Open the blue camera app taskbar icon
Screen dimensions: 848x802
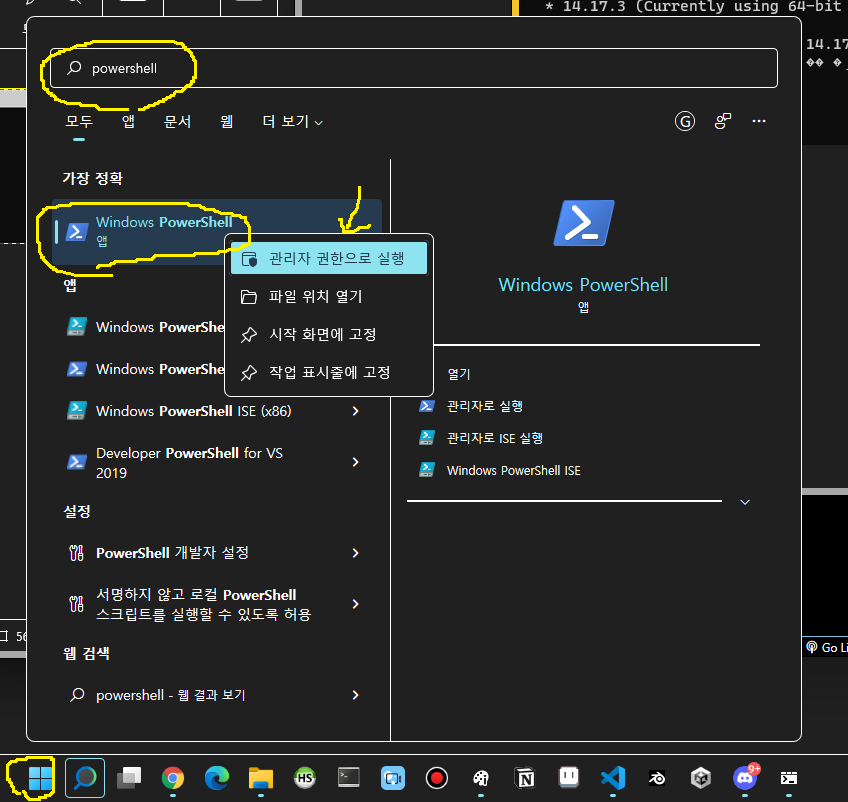[x=393, y=778]
